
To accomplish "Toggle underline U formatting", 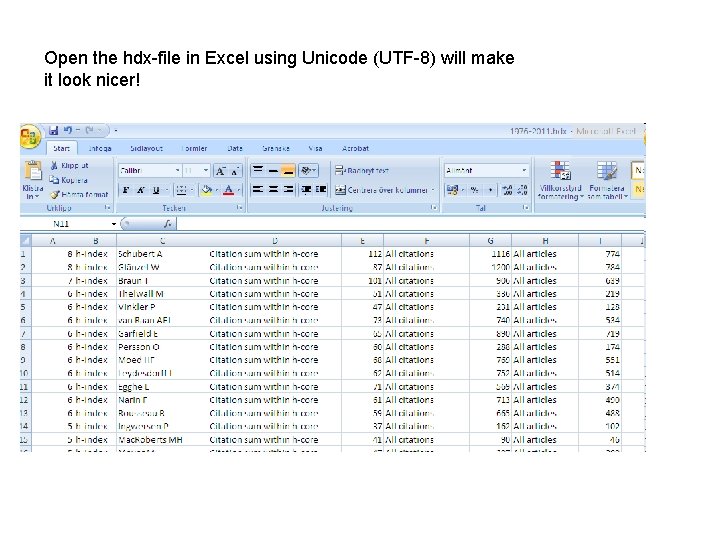I will point(156,190).
